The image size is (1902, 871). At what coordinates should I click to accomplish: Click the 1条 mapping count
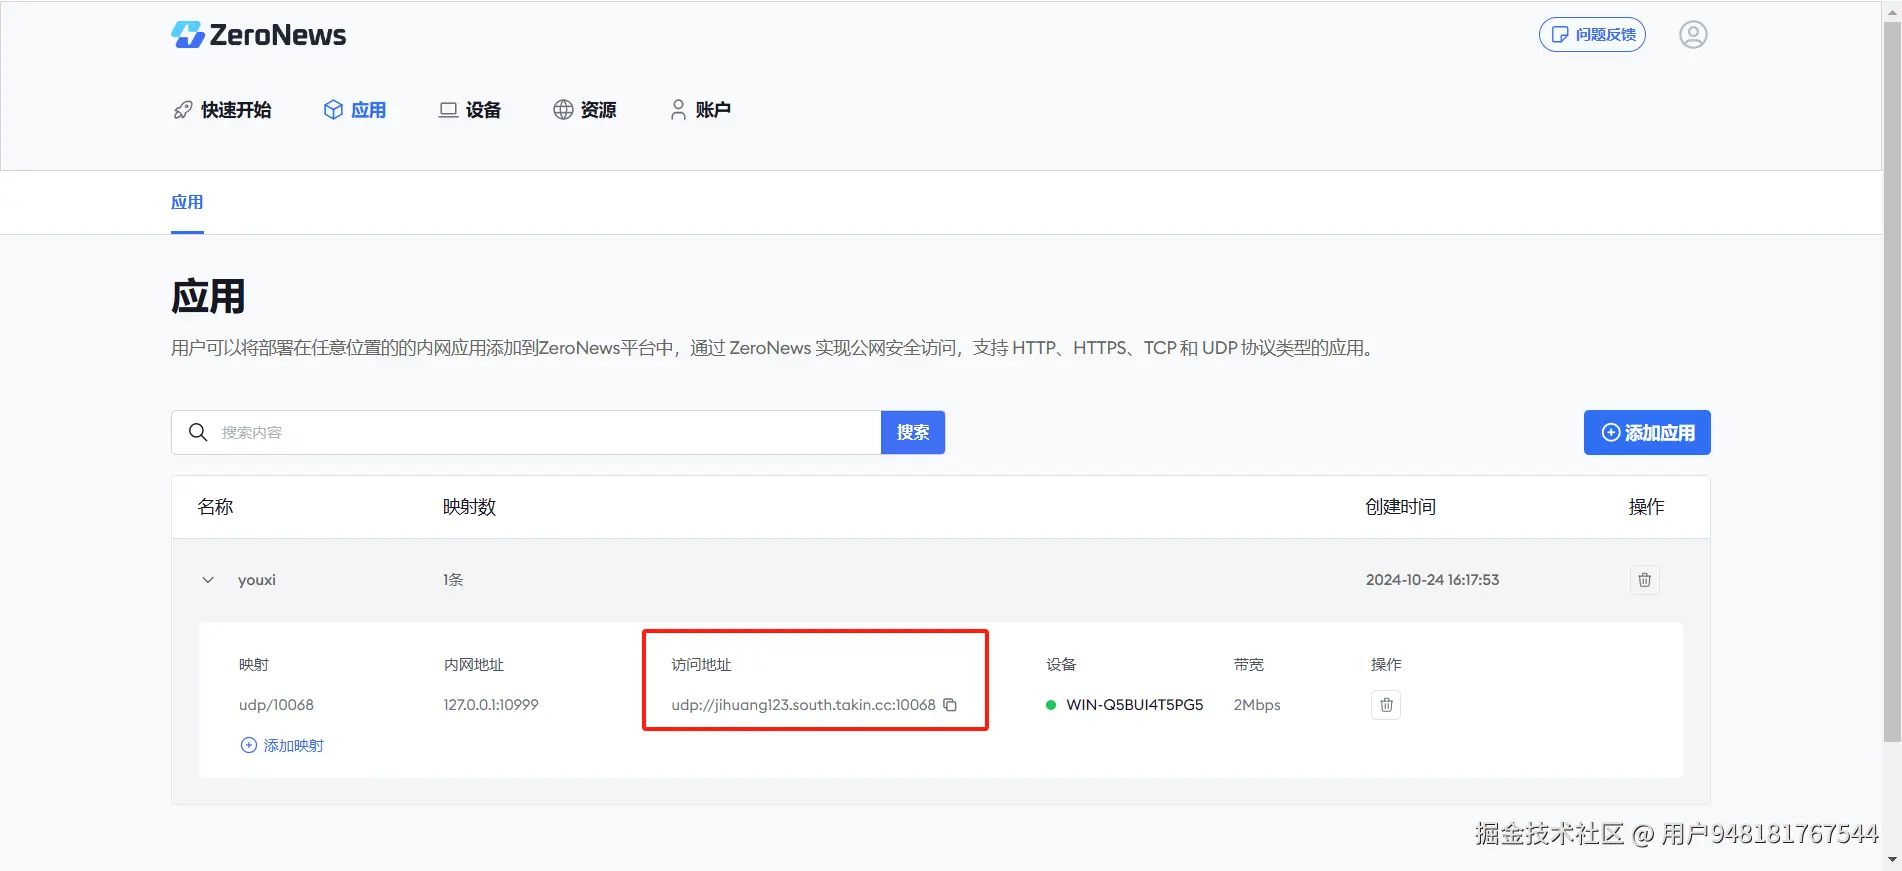click(x=453, y=580)
